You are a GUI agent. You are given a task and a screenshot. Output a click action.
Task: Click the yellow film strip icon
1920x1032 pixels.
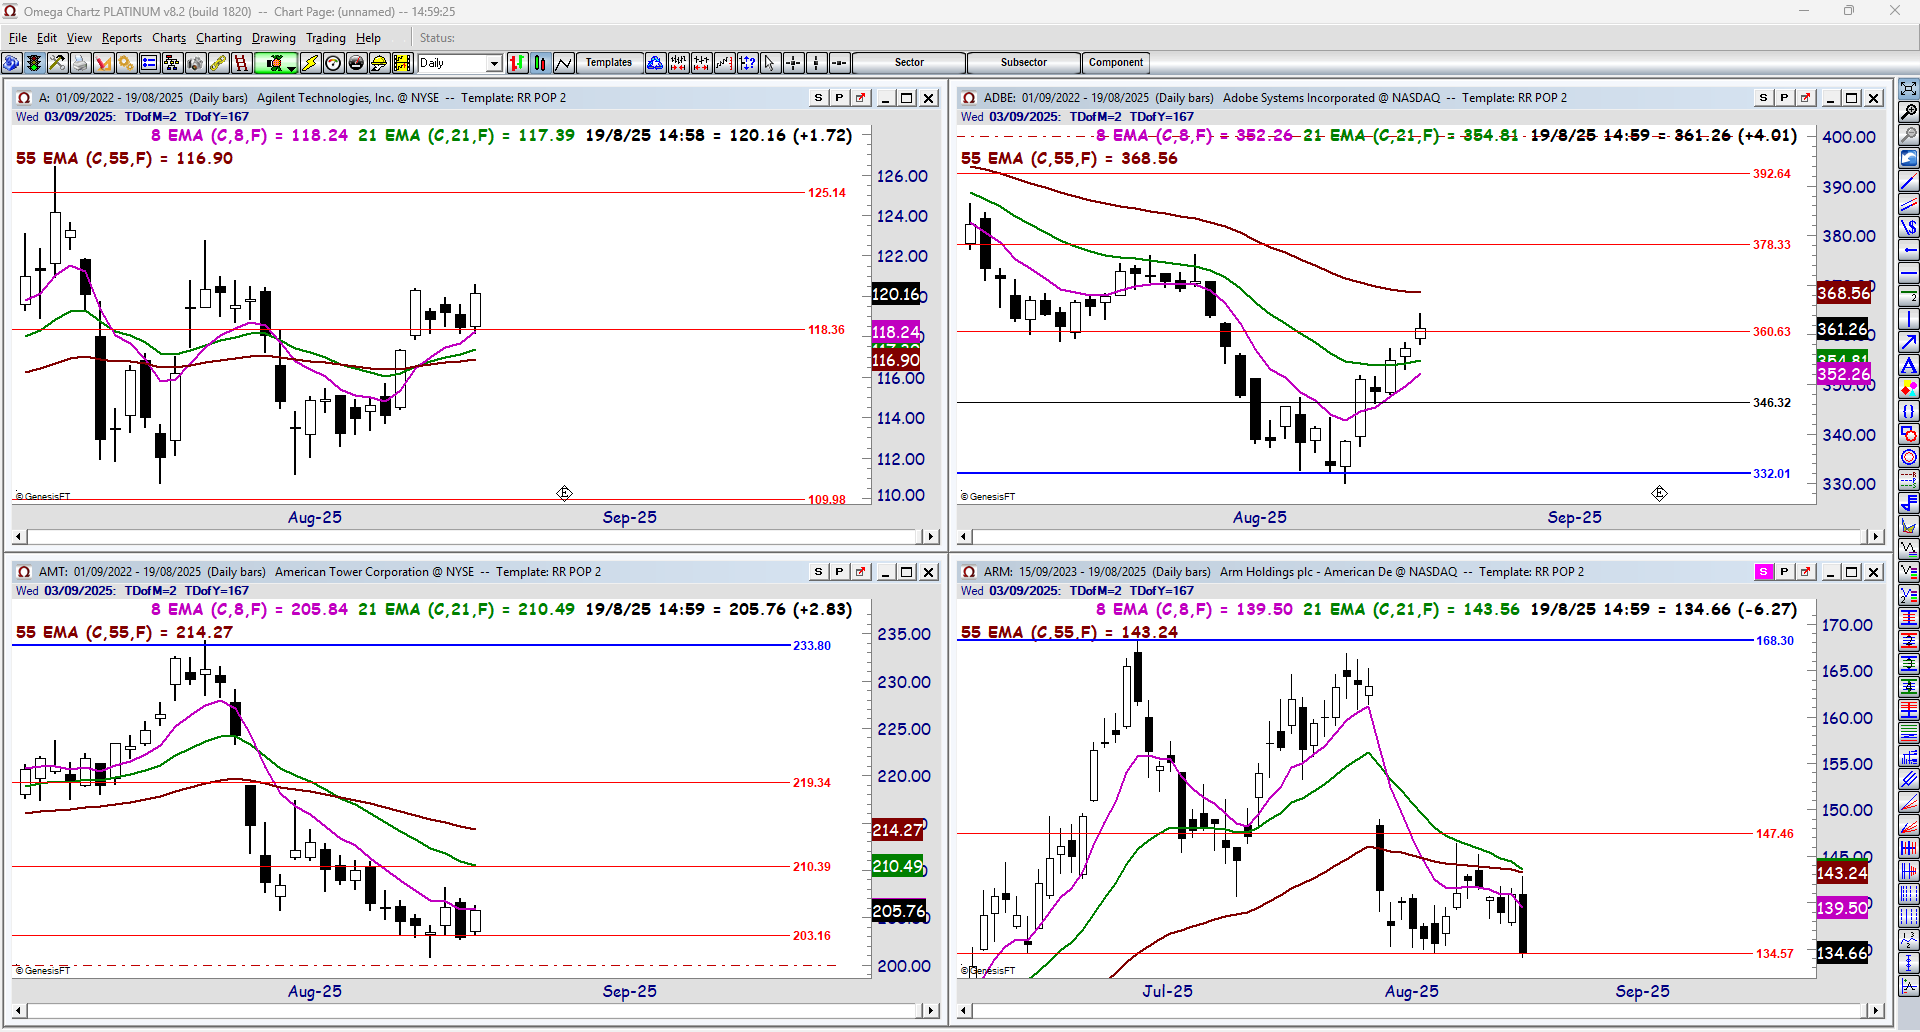pos(402,63)
